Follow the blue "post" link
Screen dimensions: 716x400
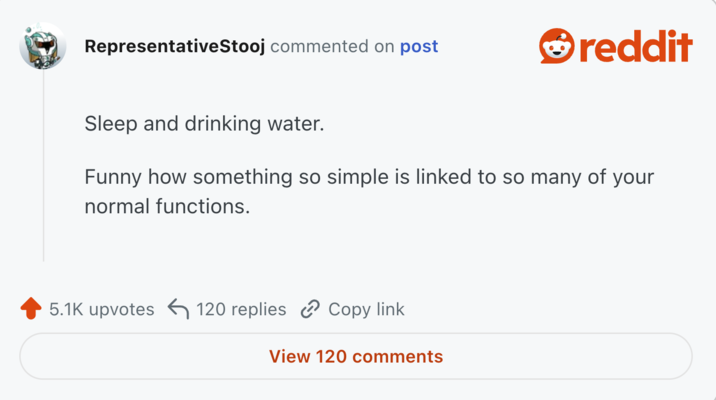(x=419, y=46)
